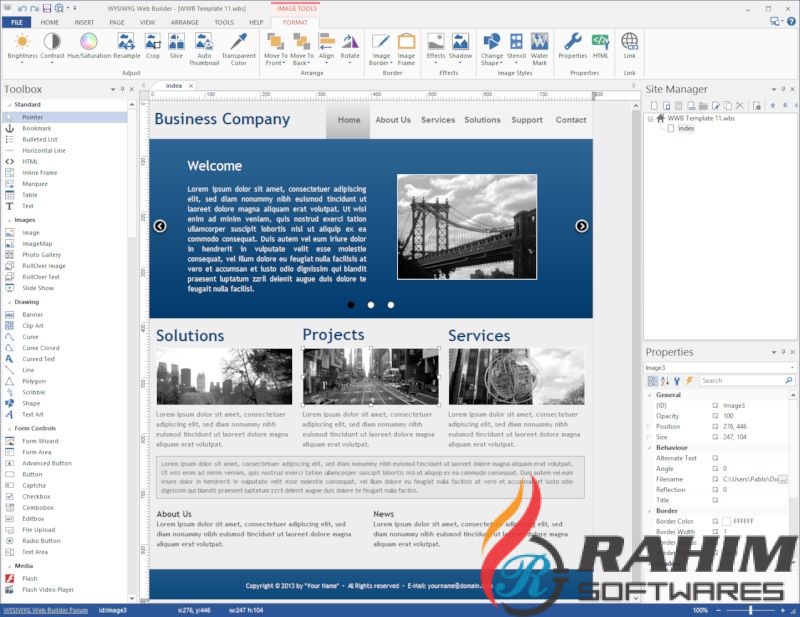The image size is (800, 617).
Task: Select the third carousel dot indicator
Action: [x=391, y=305]
